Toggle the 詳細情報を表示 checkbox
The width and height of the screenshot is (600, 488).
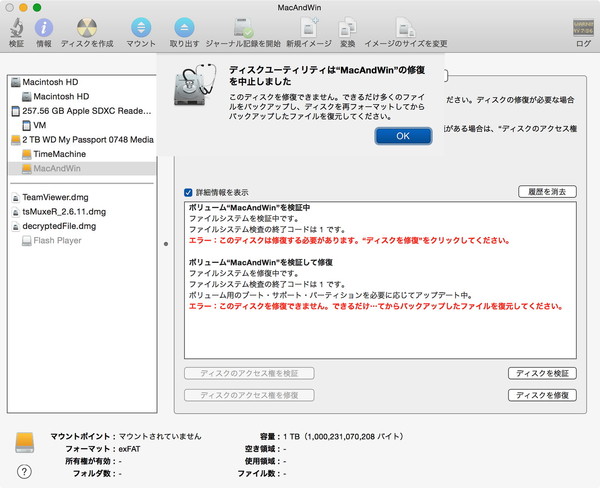coord(188,192)
